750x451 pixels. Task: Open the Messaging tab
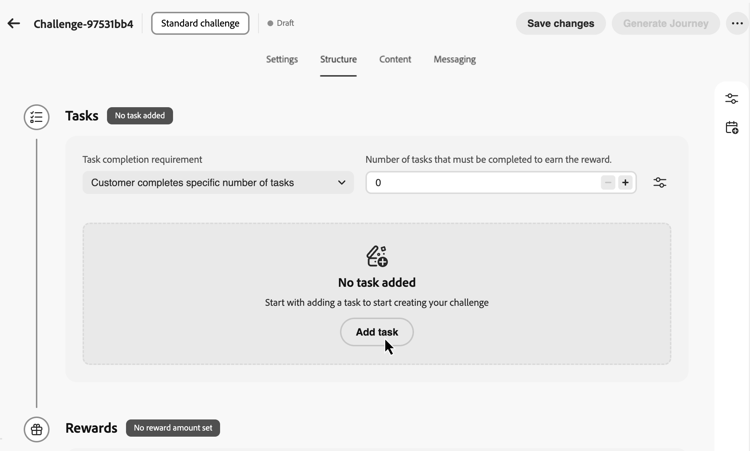454,59
